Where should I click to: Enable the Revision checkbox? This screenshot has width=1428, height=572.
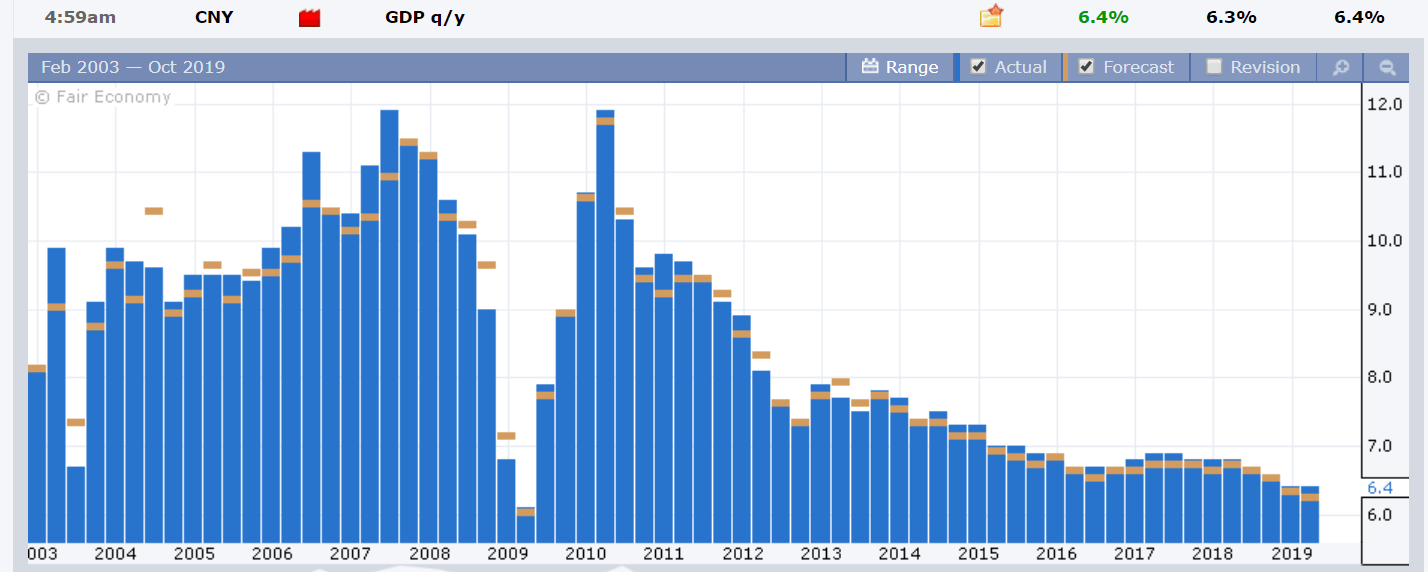point(1214,67)
